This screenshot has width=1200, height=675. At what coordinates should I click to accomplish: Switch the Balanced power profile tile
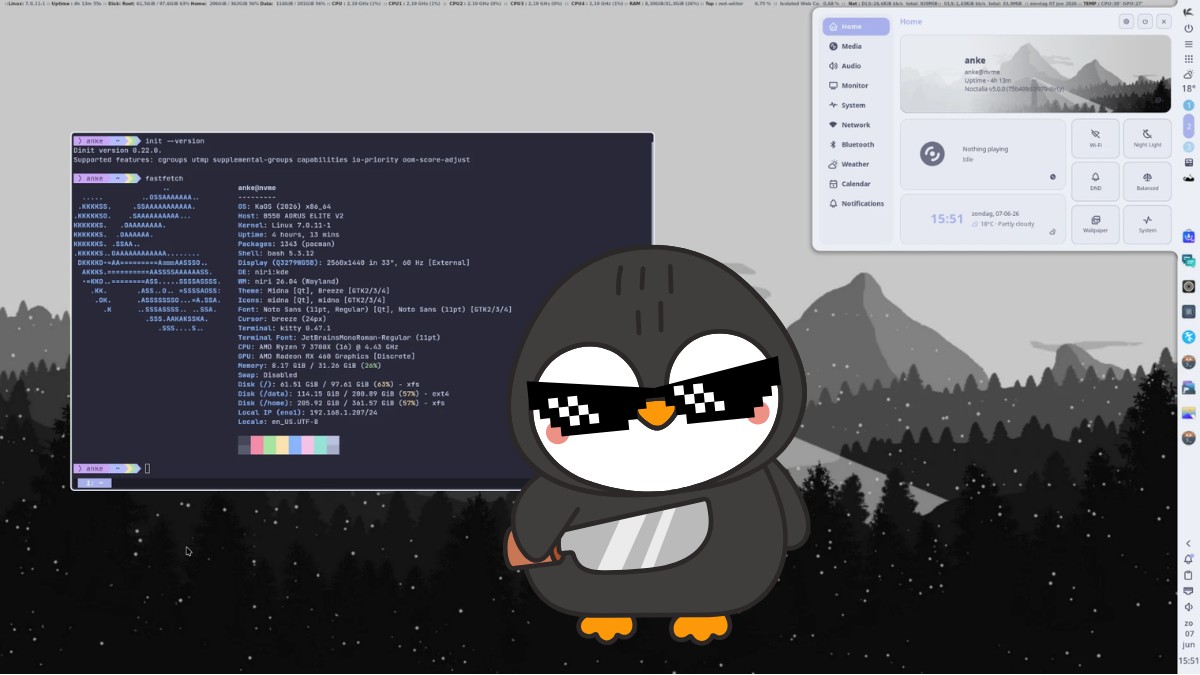(1147, 181)
